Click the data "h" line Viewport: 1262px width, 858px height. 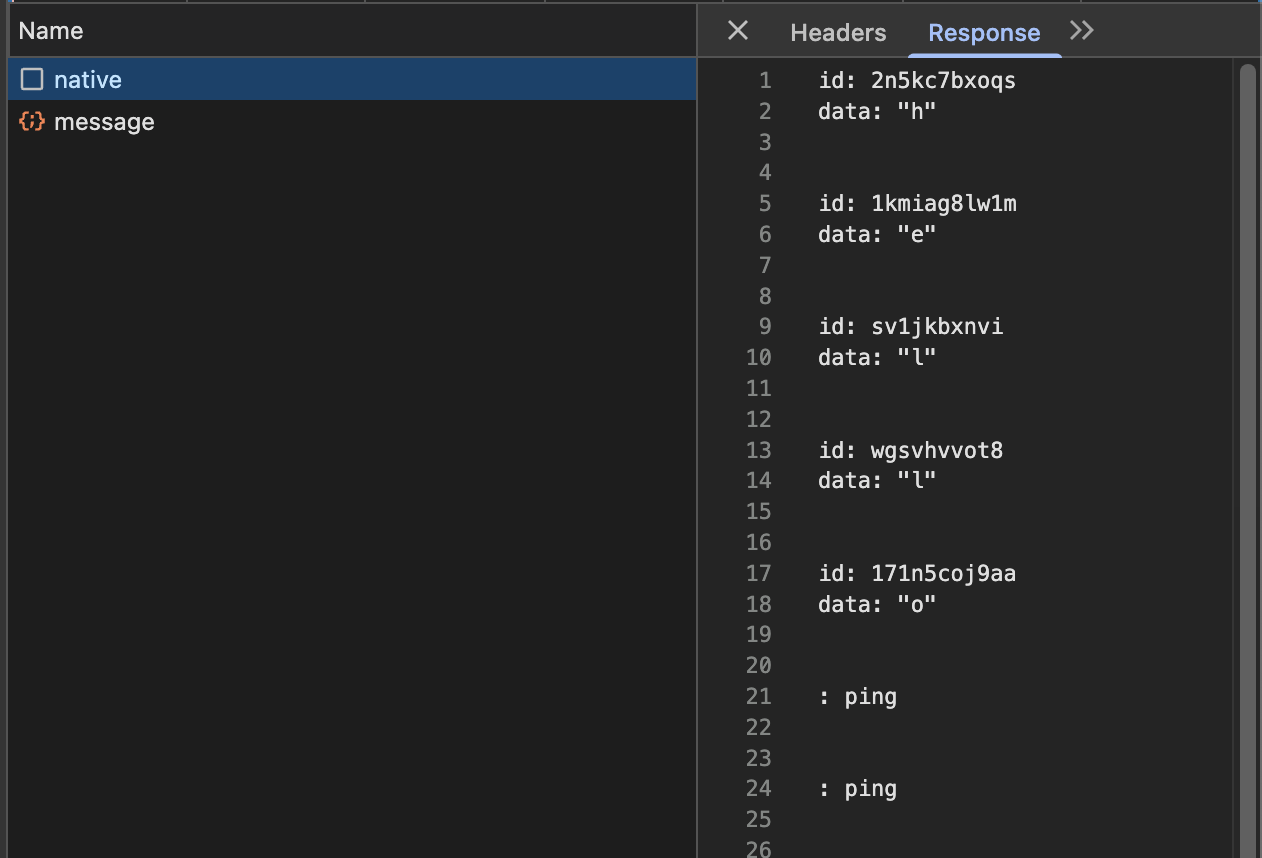pos(876,111)
